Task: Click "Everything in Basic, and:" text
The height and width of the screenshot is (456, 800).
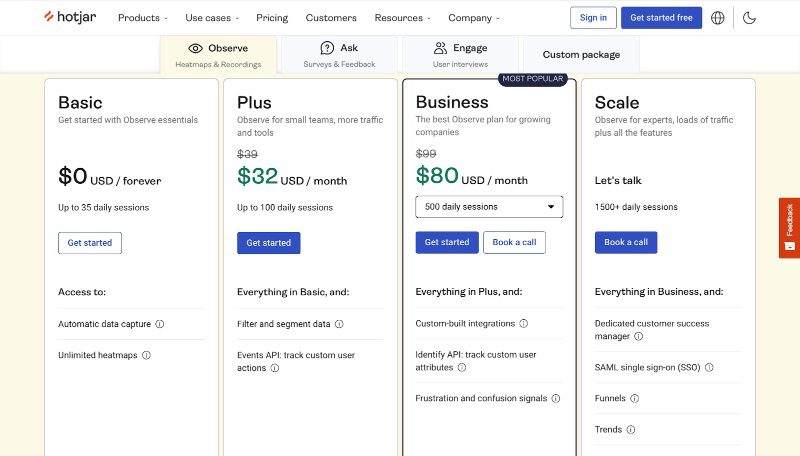Action: [x=293, y=292]
